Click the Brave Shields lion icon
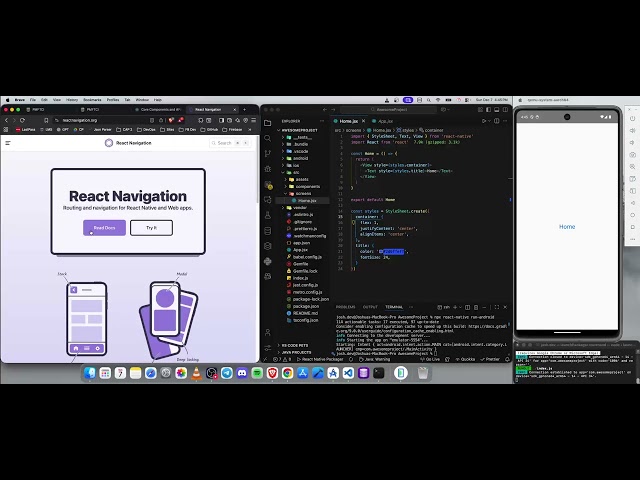640x480 pixels. [171, 120]
